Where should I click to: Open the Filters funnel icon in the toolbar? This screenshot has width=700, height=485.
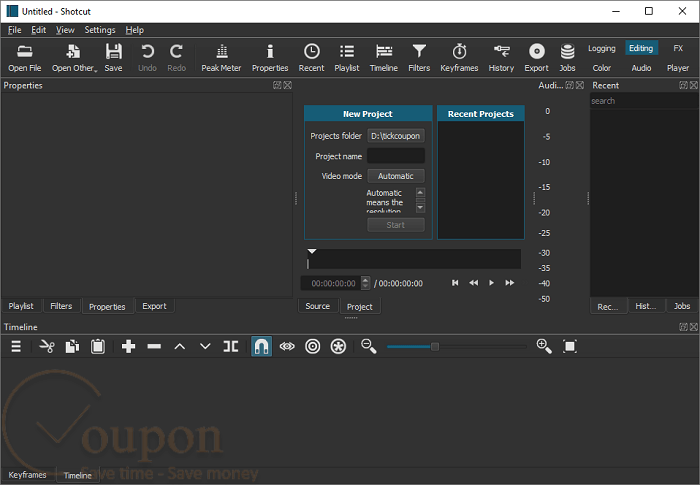pyautogui.click(x=419, y=58)
